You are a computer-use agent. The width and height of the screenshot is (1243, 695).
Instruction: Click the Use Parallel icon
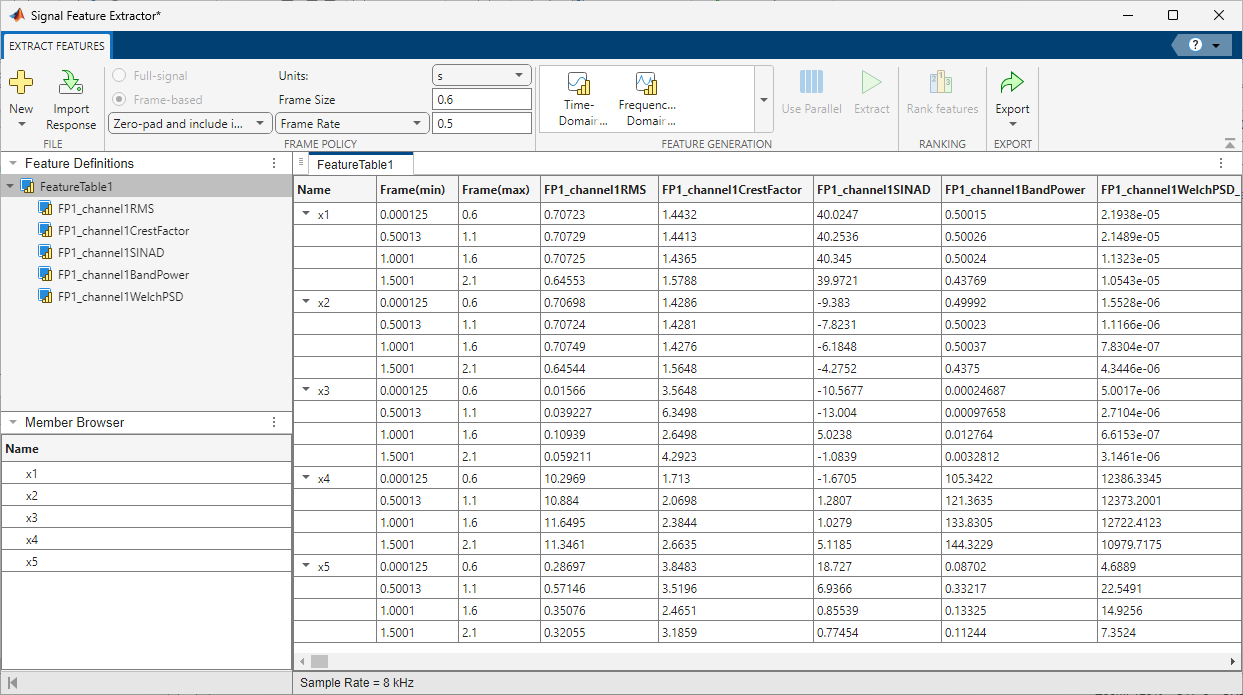click(x=811, y=83)
